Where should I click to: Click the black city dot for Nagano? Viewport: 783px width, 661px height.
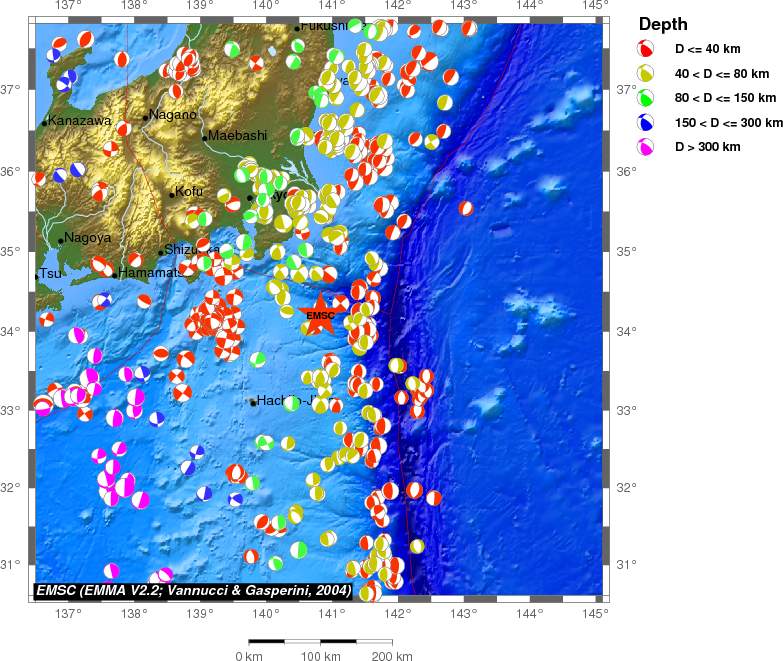(146, 117)
